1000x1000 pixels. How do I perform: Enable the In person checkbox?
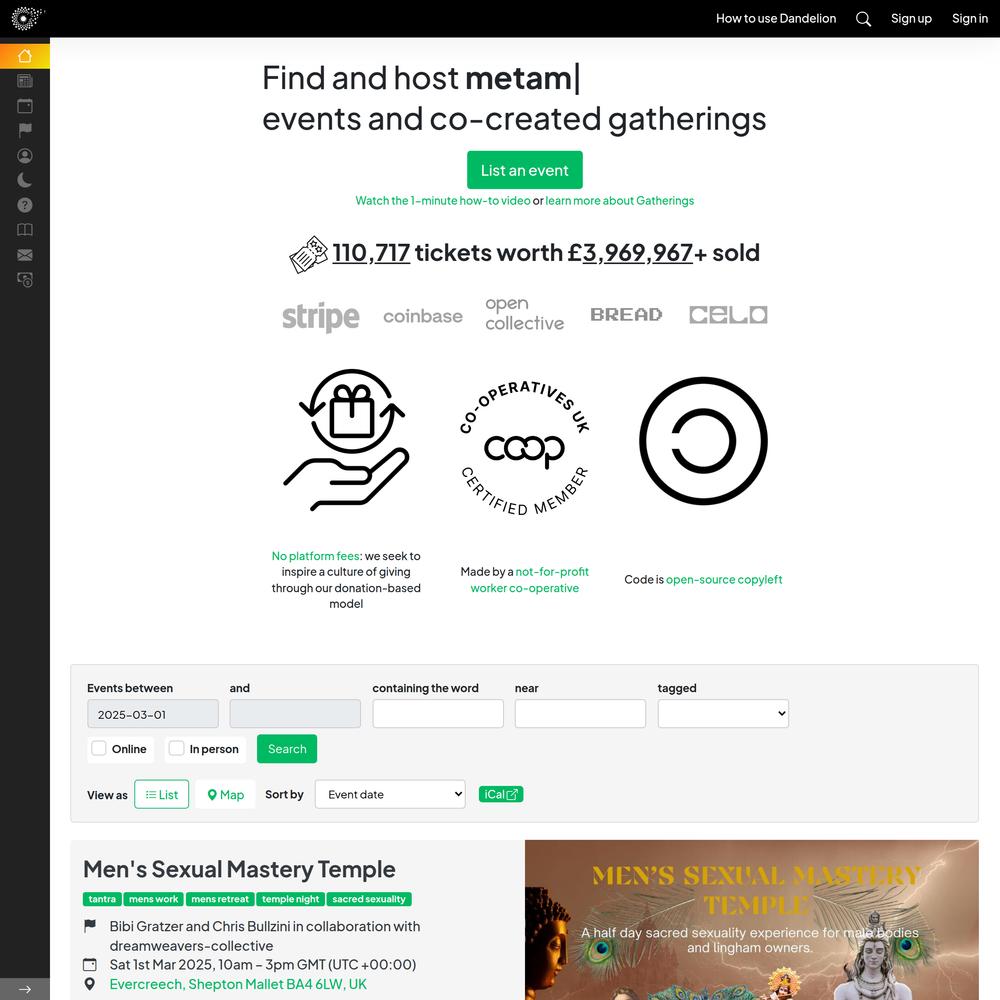[x=177, y=748]
